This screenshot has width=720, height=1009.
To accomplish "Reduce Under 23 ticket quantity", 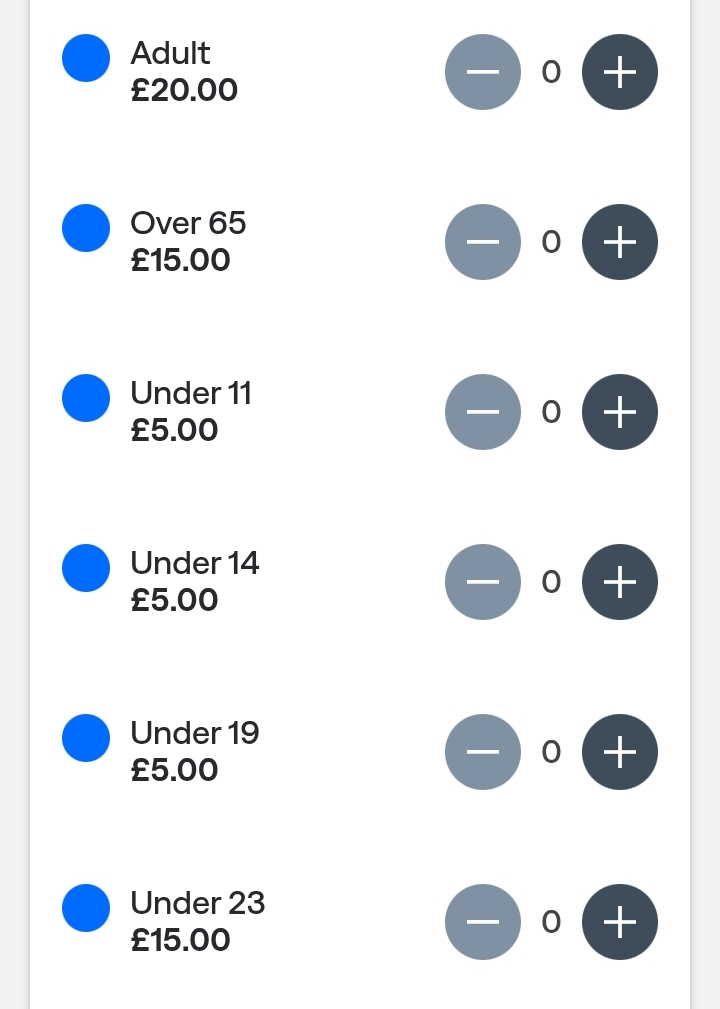I will click(483, 922).
